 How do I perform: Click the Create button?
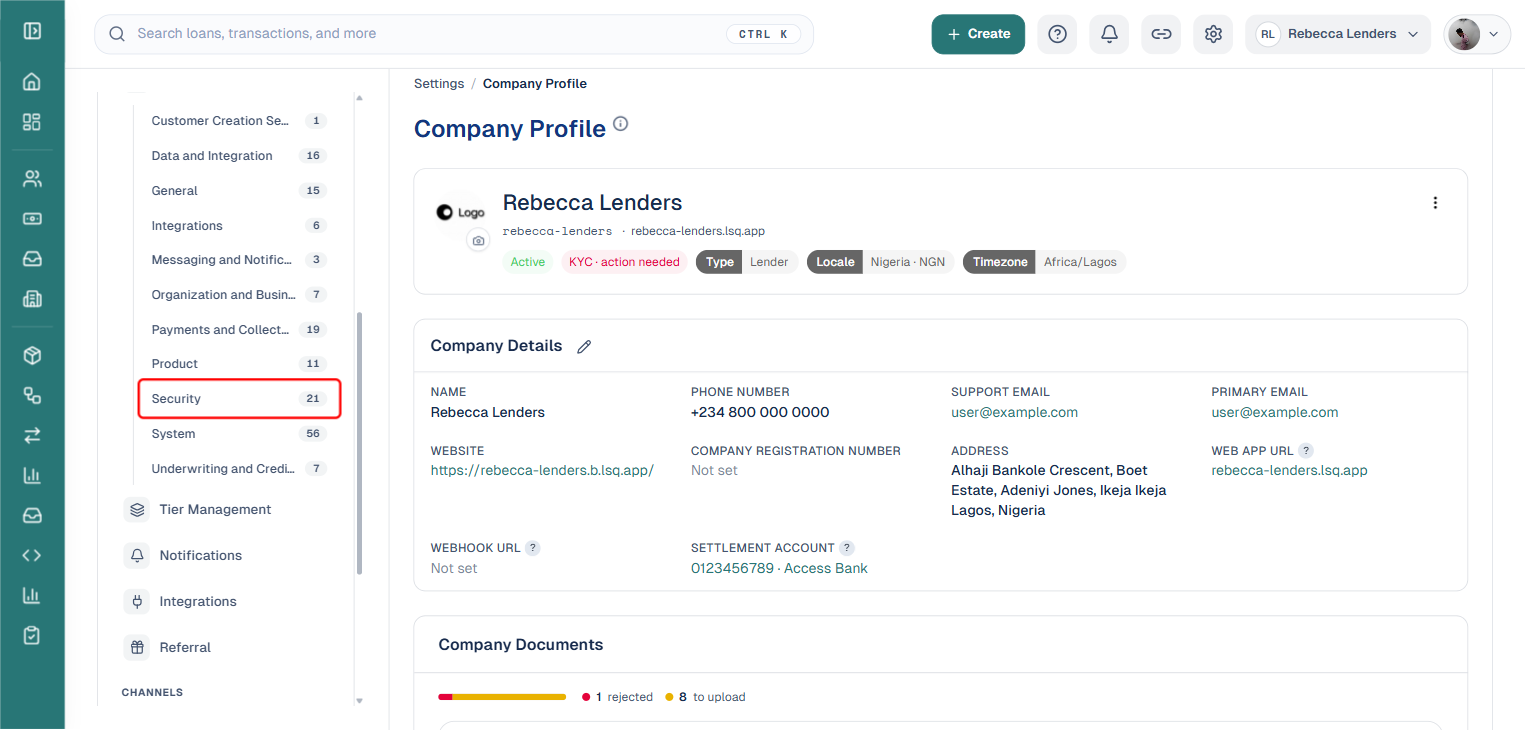(x=978, y=34)
